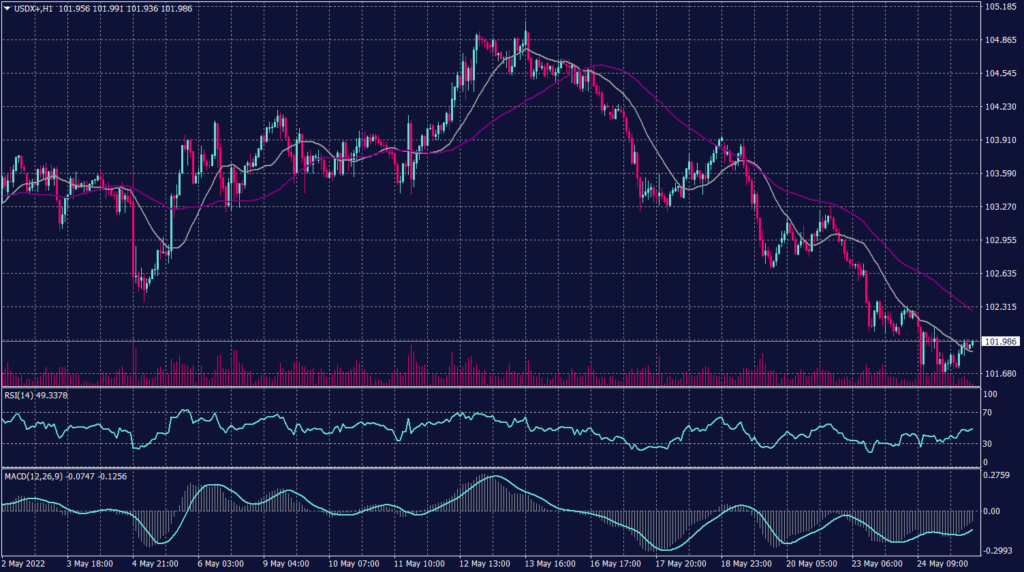Click the current price tag 101.986
This screenshot has width=1024, height=572.
1001,342
